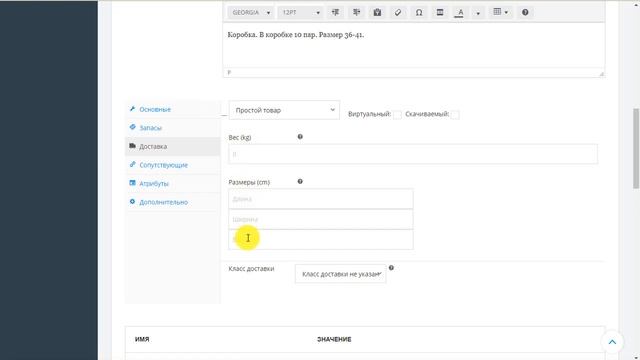The width and height of the screenshot is (640, 360).
Task: Click the P element path indicator
Action: click(229, 72)
